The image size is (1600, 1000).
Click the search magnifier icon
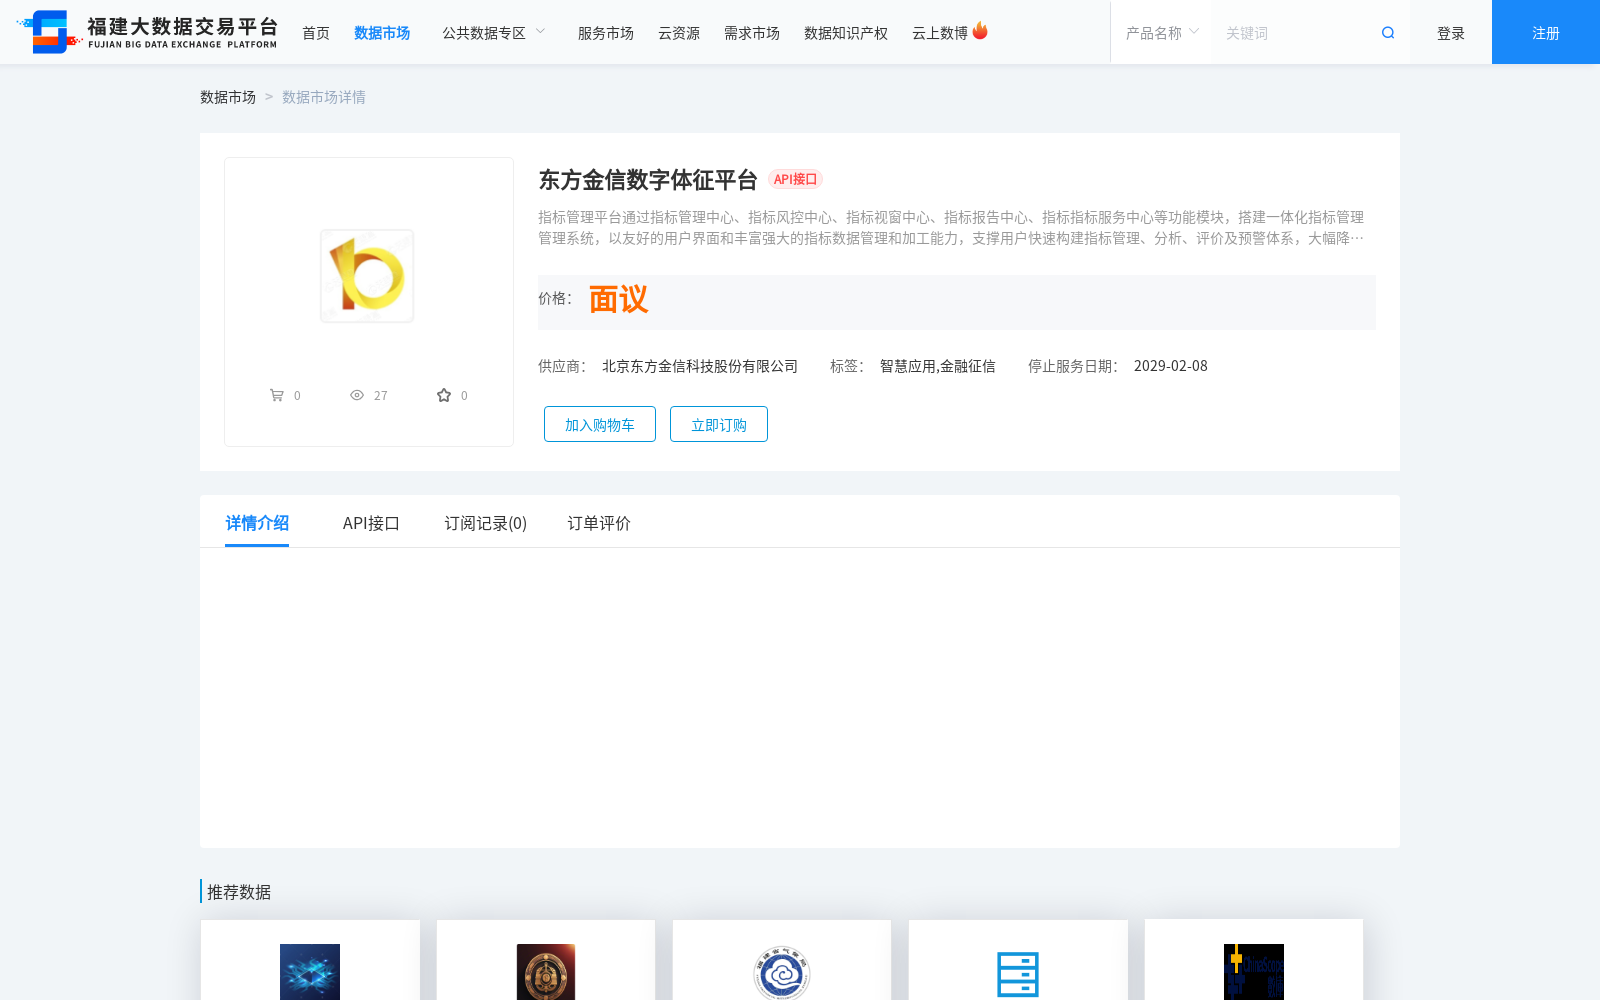click(x=1388, y=33)
